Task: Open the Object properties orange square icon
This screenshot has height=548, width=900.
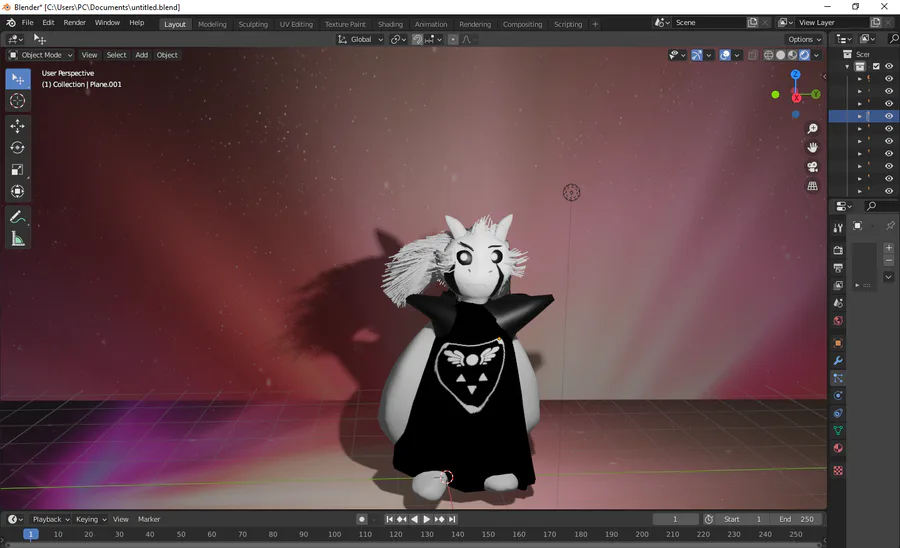Action: (838, 343)
